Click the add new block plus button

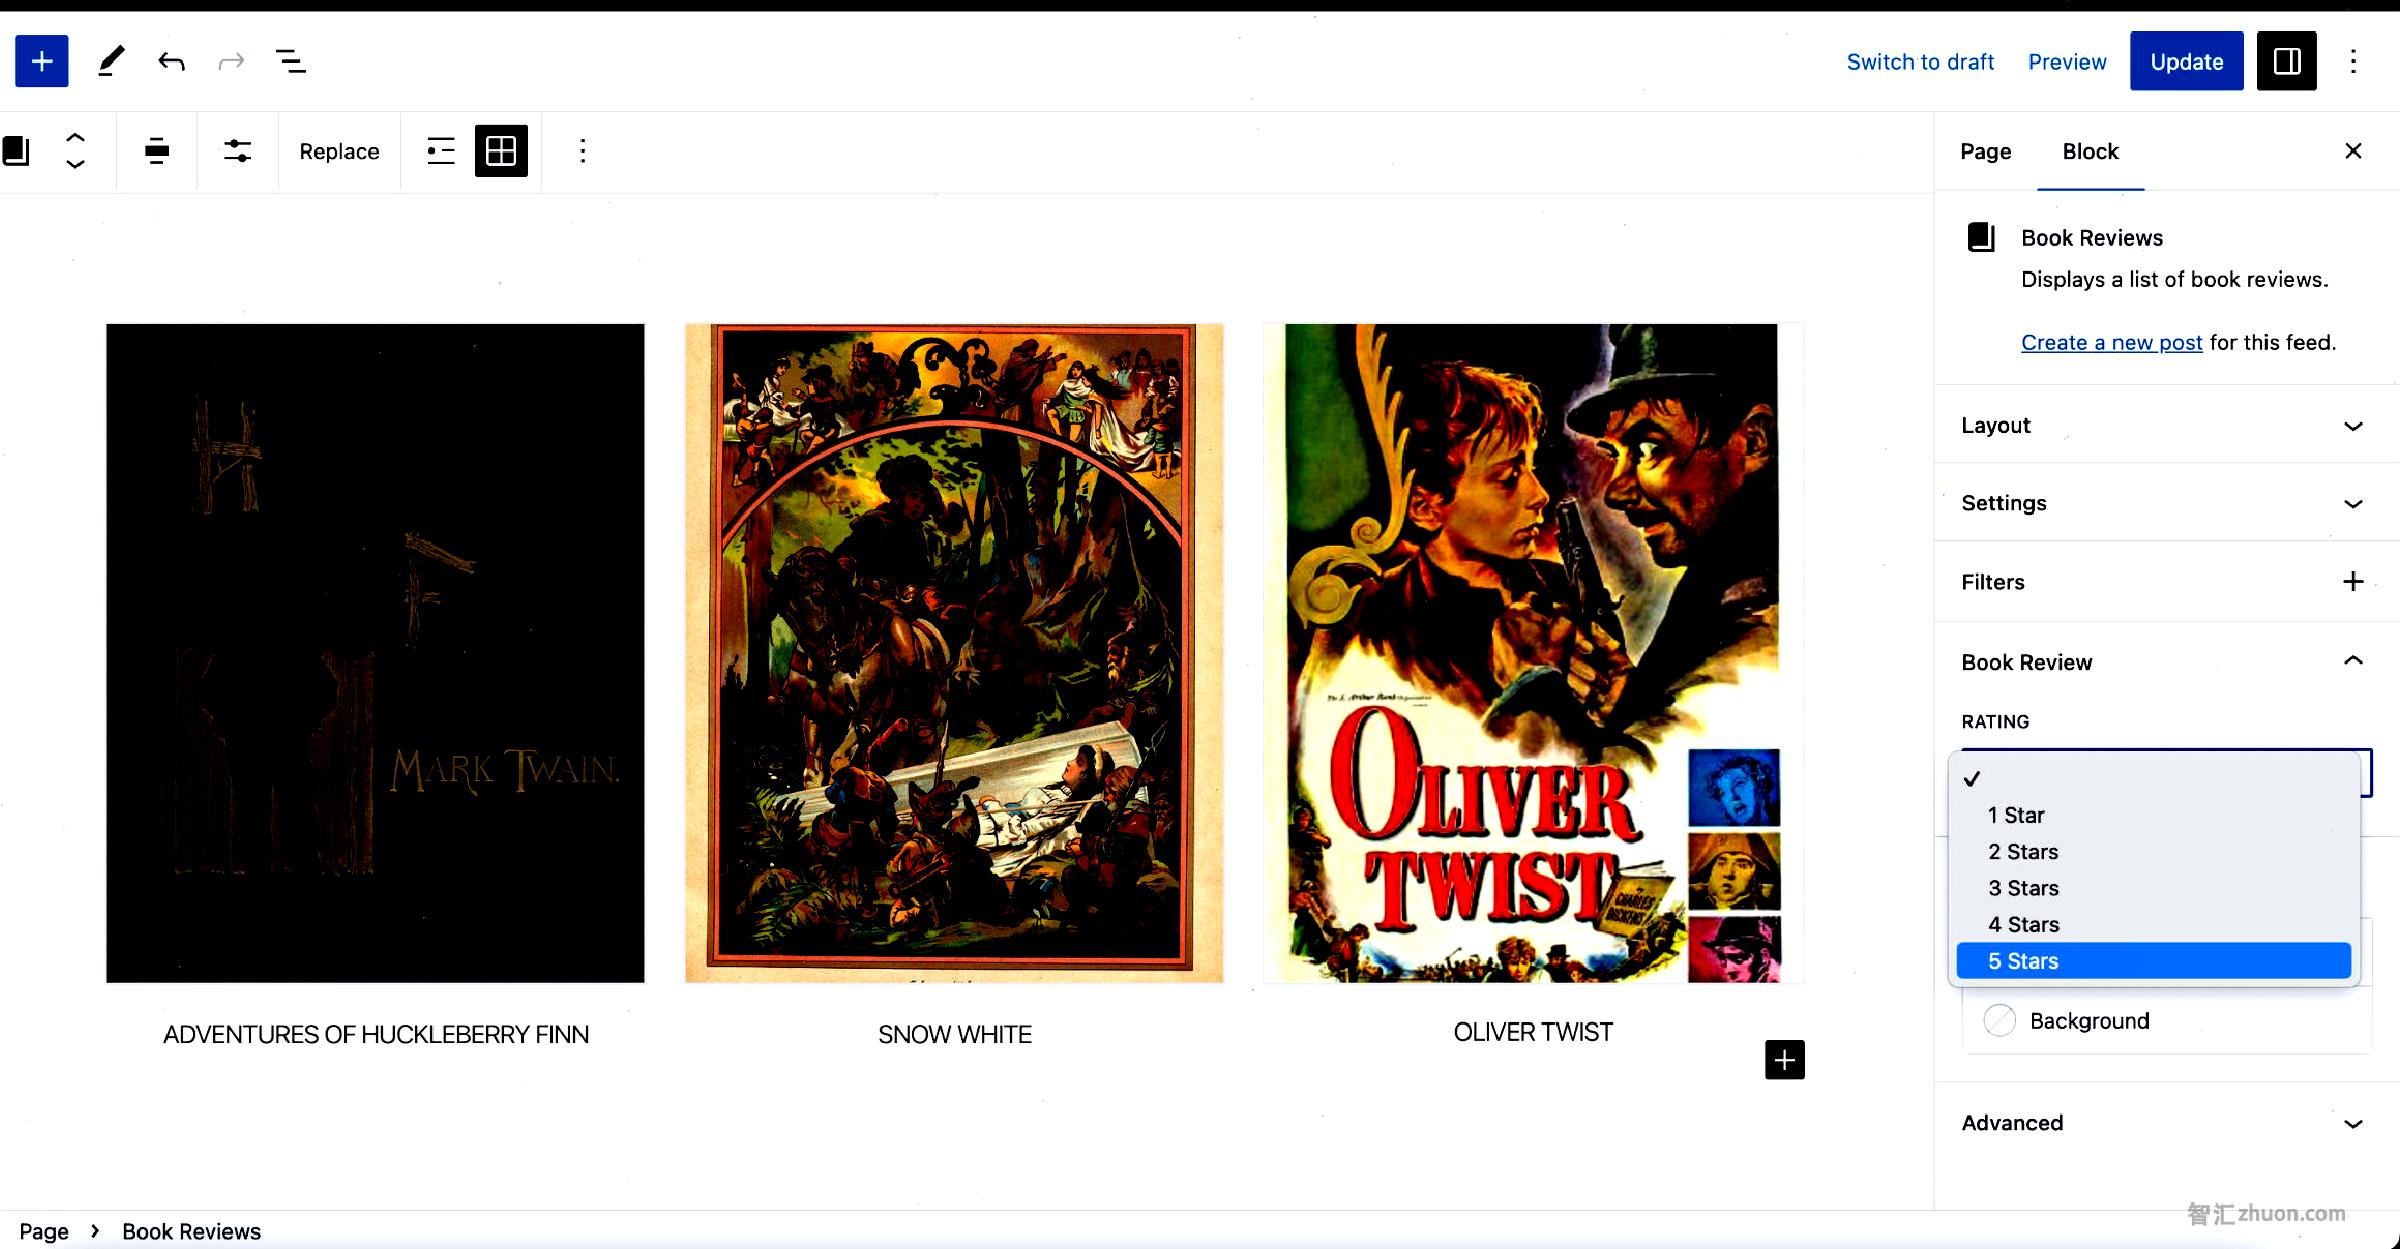[x=40, y=60]
